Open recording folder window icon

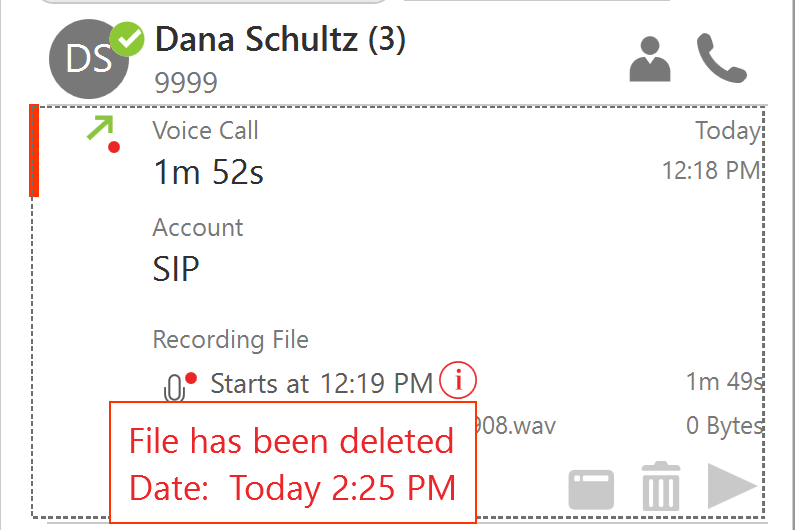point(591,489)
